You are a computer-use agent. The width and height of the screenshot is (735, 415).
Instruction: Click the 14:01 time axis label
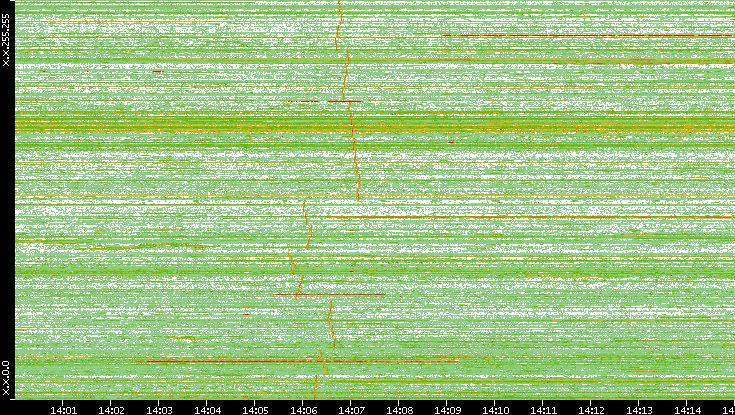[x=63, y=410]
